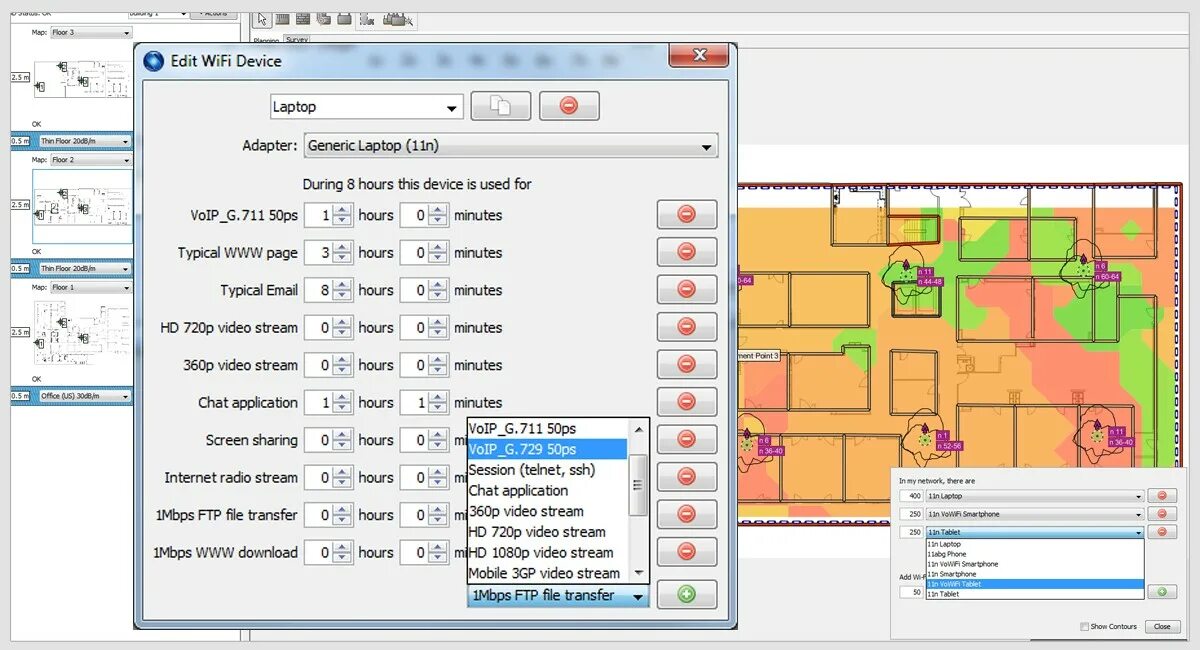Open the 11n VoWiFi Smartphone dropdown

1034,514
